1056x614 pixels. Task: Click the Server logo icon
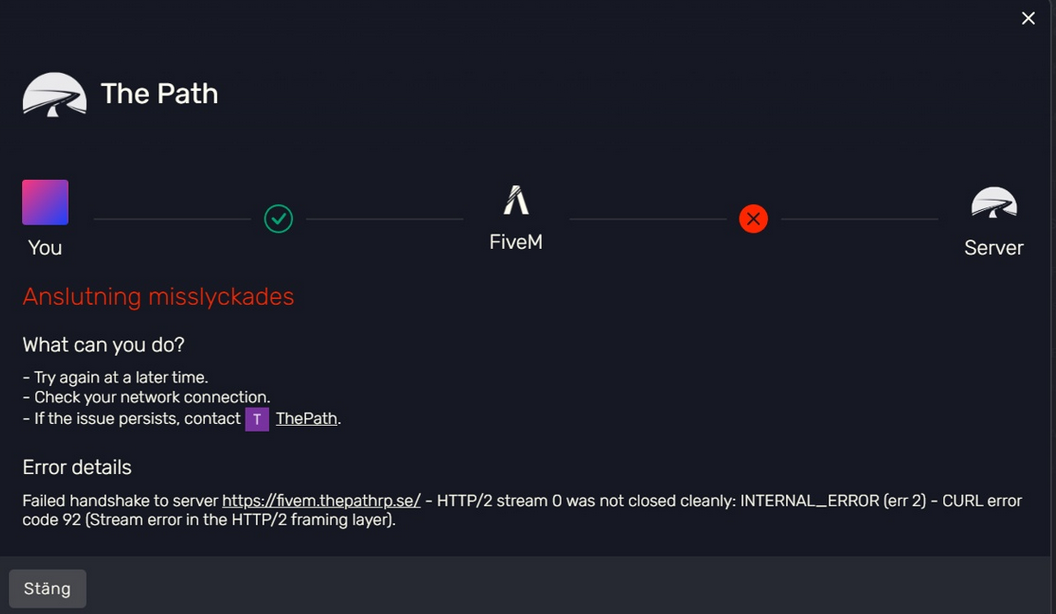click(x=993, y=203)
